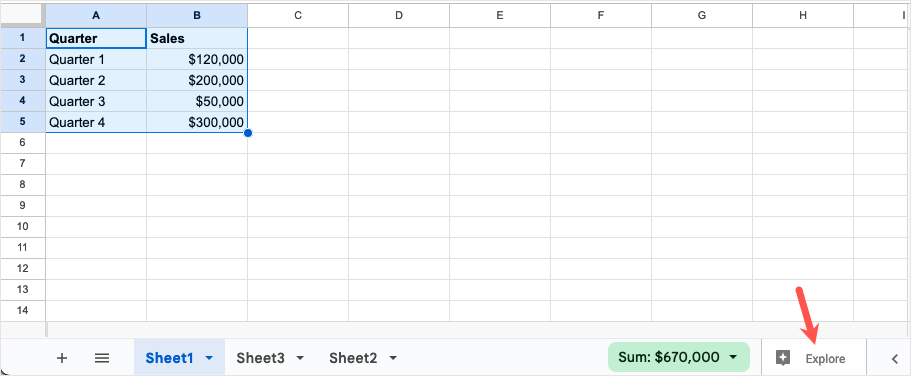Viewport: 911px width, 376px height.
Task: Open the all sheets list icon
Action: (102, 358)
